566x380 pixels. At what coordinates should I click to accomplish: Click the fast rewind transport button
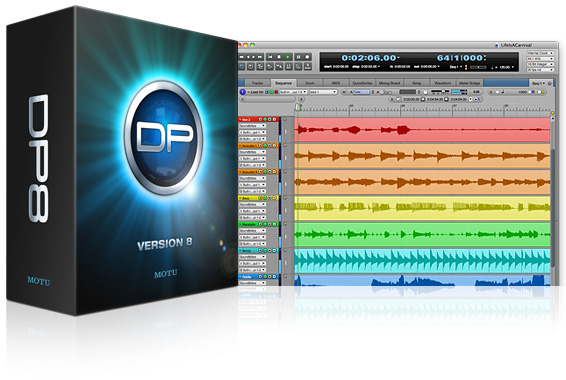click(x=241, y=57)
